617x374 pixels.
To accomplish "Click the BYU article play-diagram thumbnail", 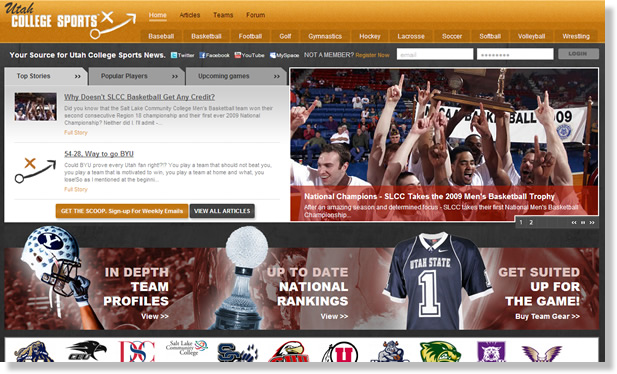I will (x=35, y=170).
